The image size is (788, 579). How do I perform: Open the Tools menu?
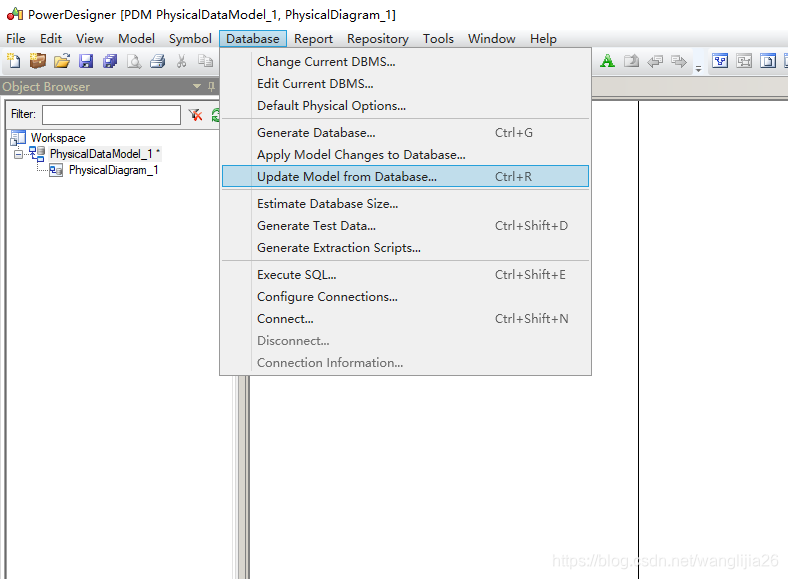click(x=438, y=39)
